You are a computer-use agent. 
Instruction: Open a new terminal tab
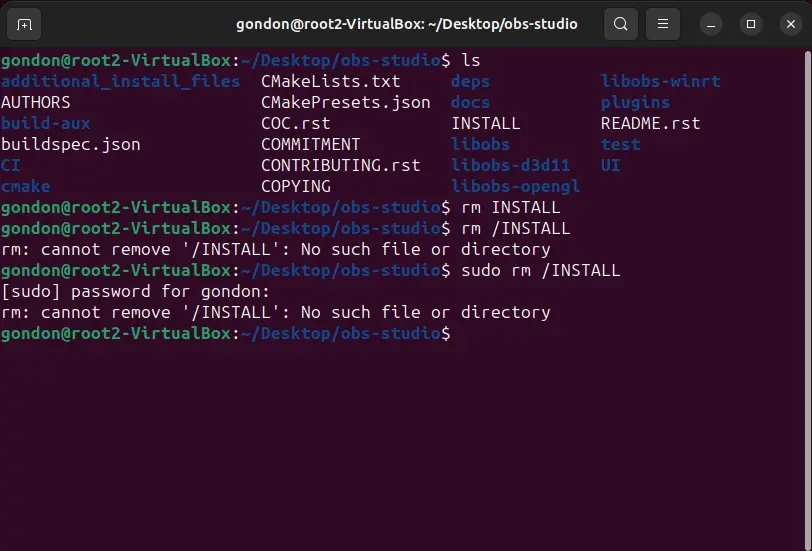point(24,24)
